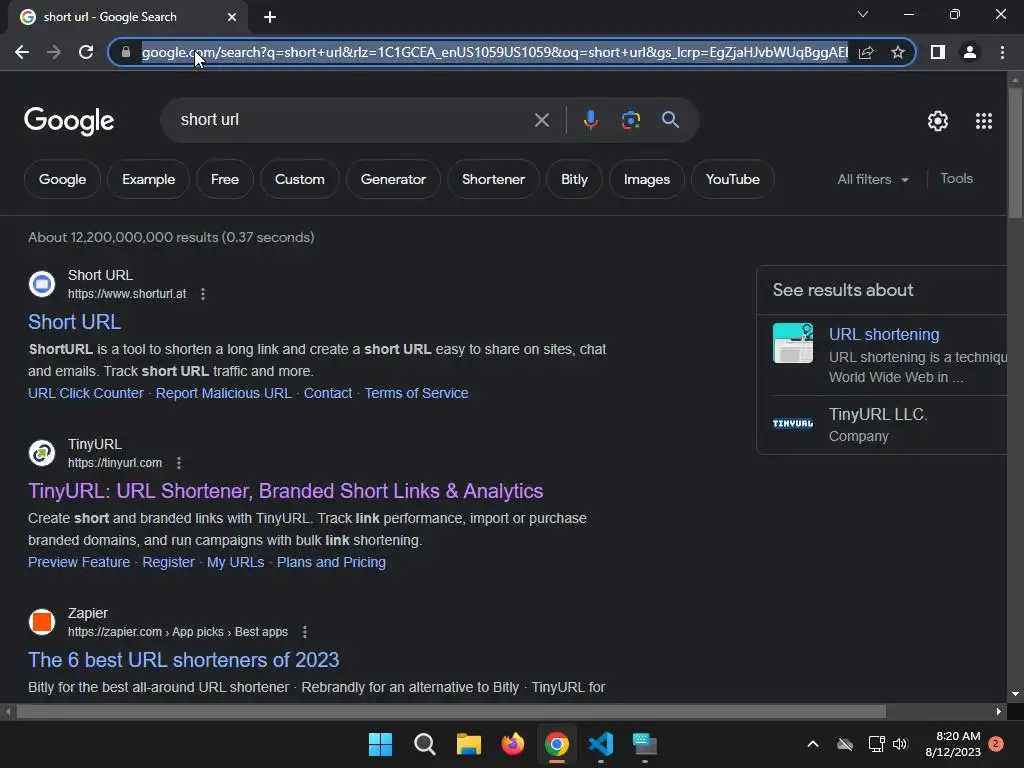The image size is (1024, 768).
Task: Click the URL shortening thumbnail image
Action: (793, 343)
